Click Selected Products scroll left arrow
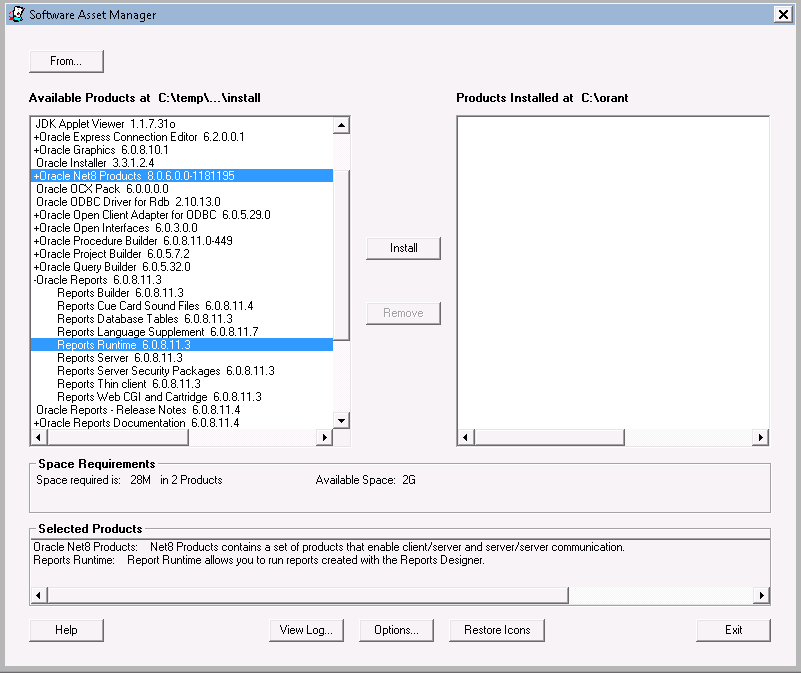The image size is (801, 673). coord(39,595)
